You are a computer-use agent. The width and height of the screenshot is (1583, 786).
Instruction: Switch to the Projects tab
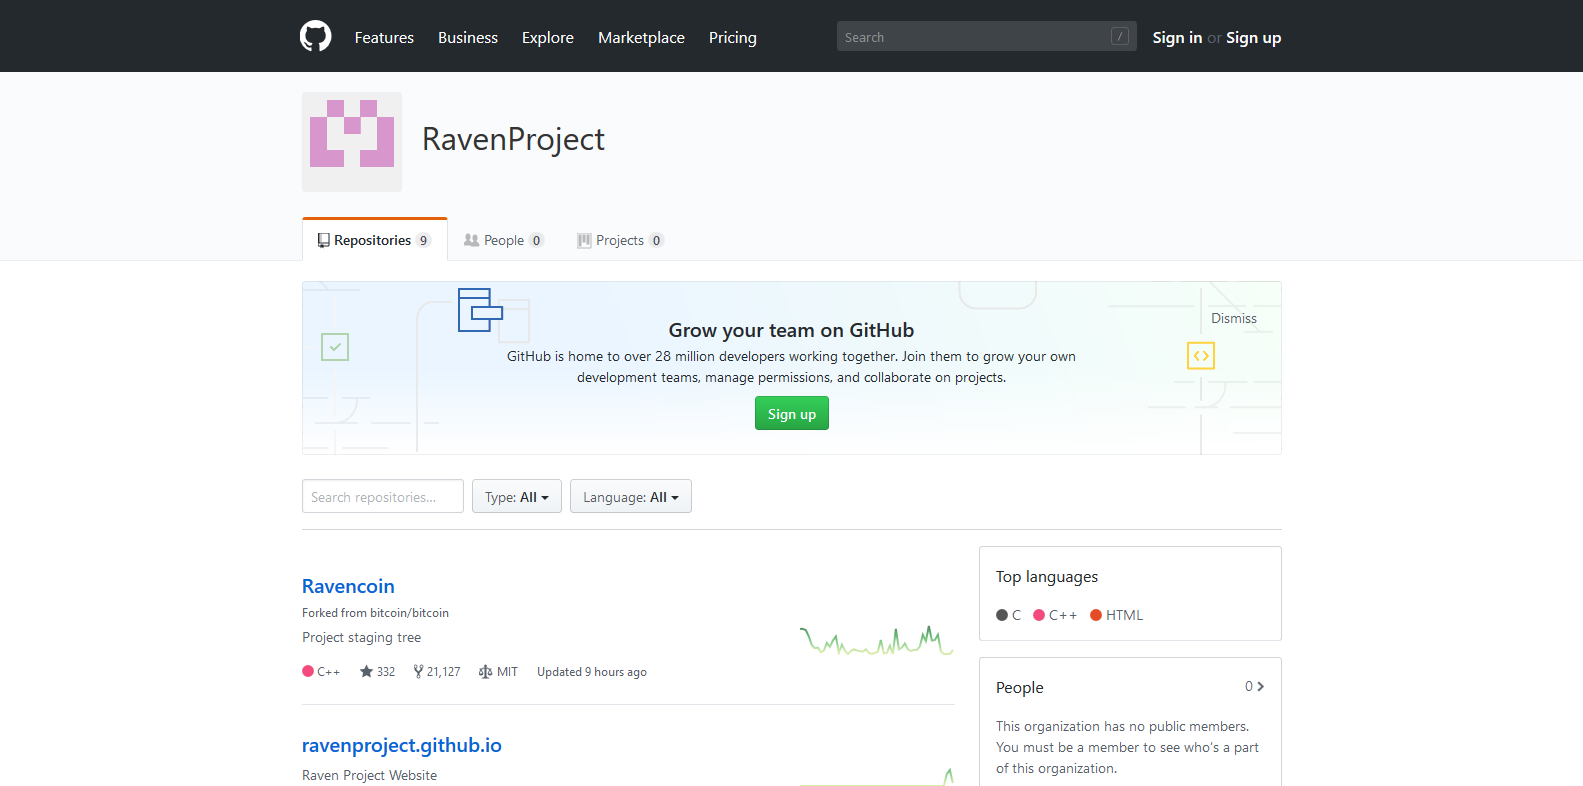(x=620, y=240)
